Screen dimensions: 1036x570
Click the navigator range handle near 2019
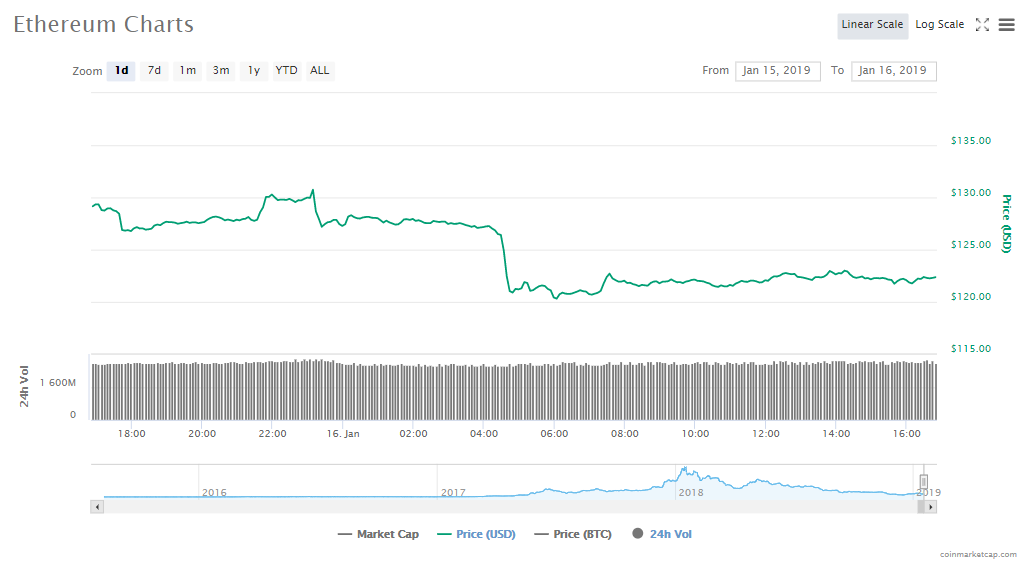tap(924, 481)
